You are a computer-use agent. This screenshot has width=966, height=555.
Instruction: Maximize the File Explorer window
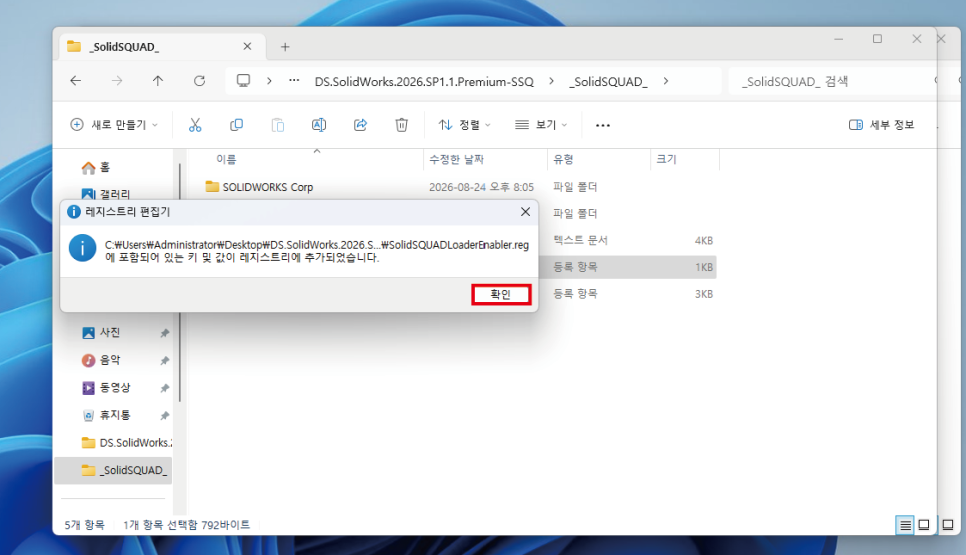(x=877, y=39)
